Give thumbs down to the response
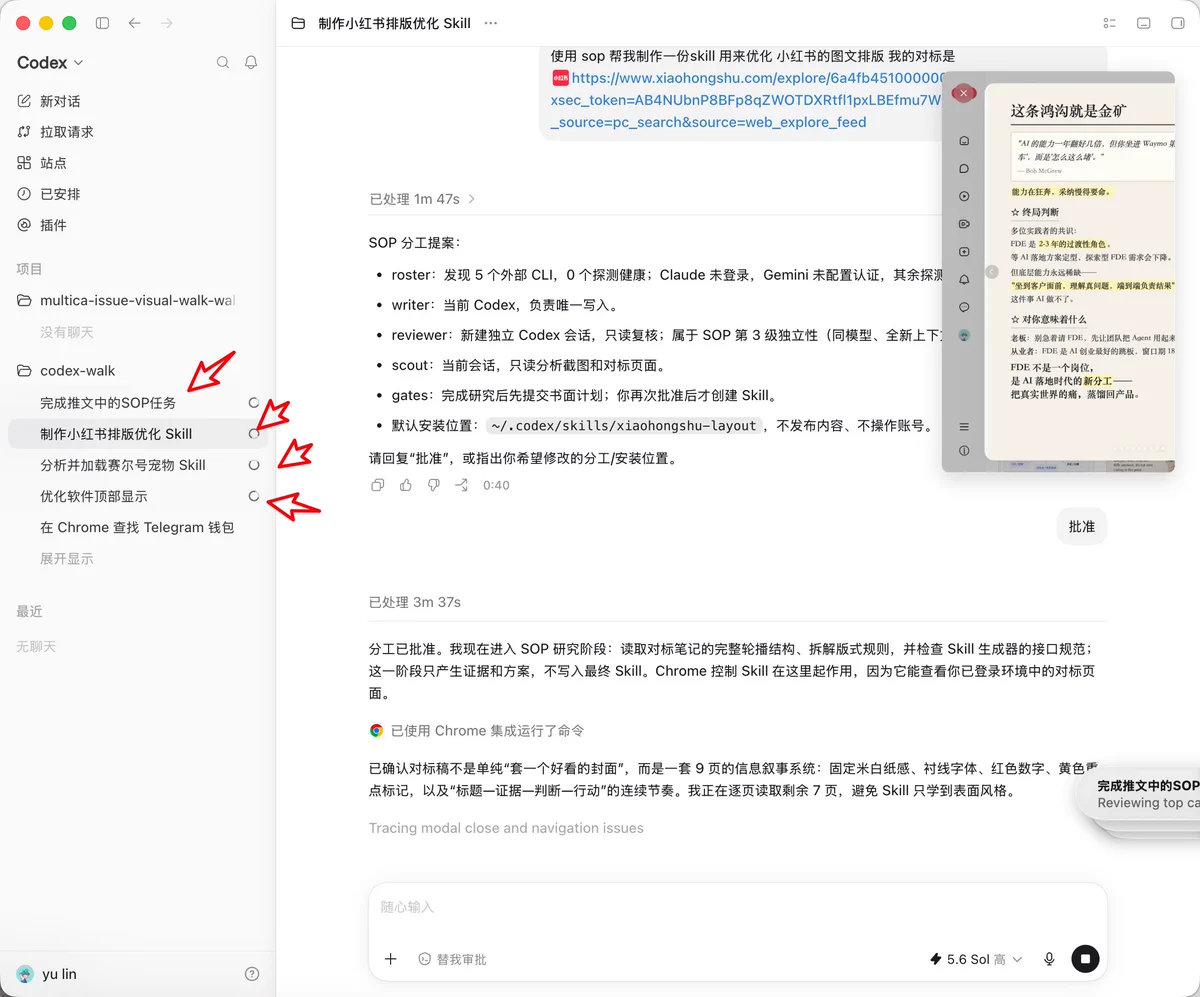This screenshot has height=997, width=1200. [433, 485]
